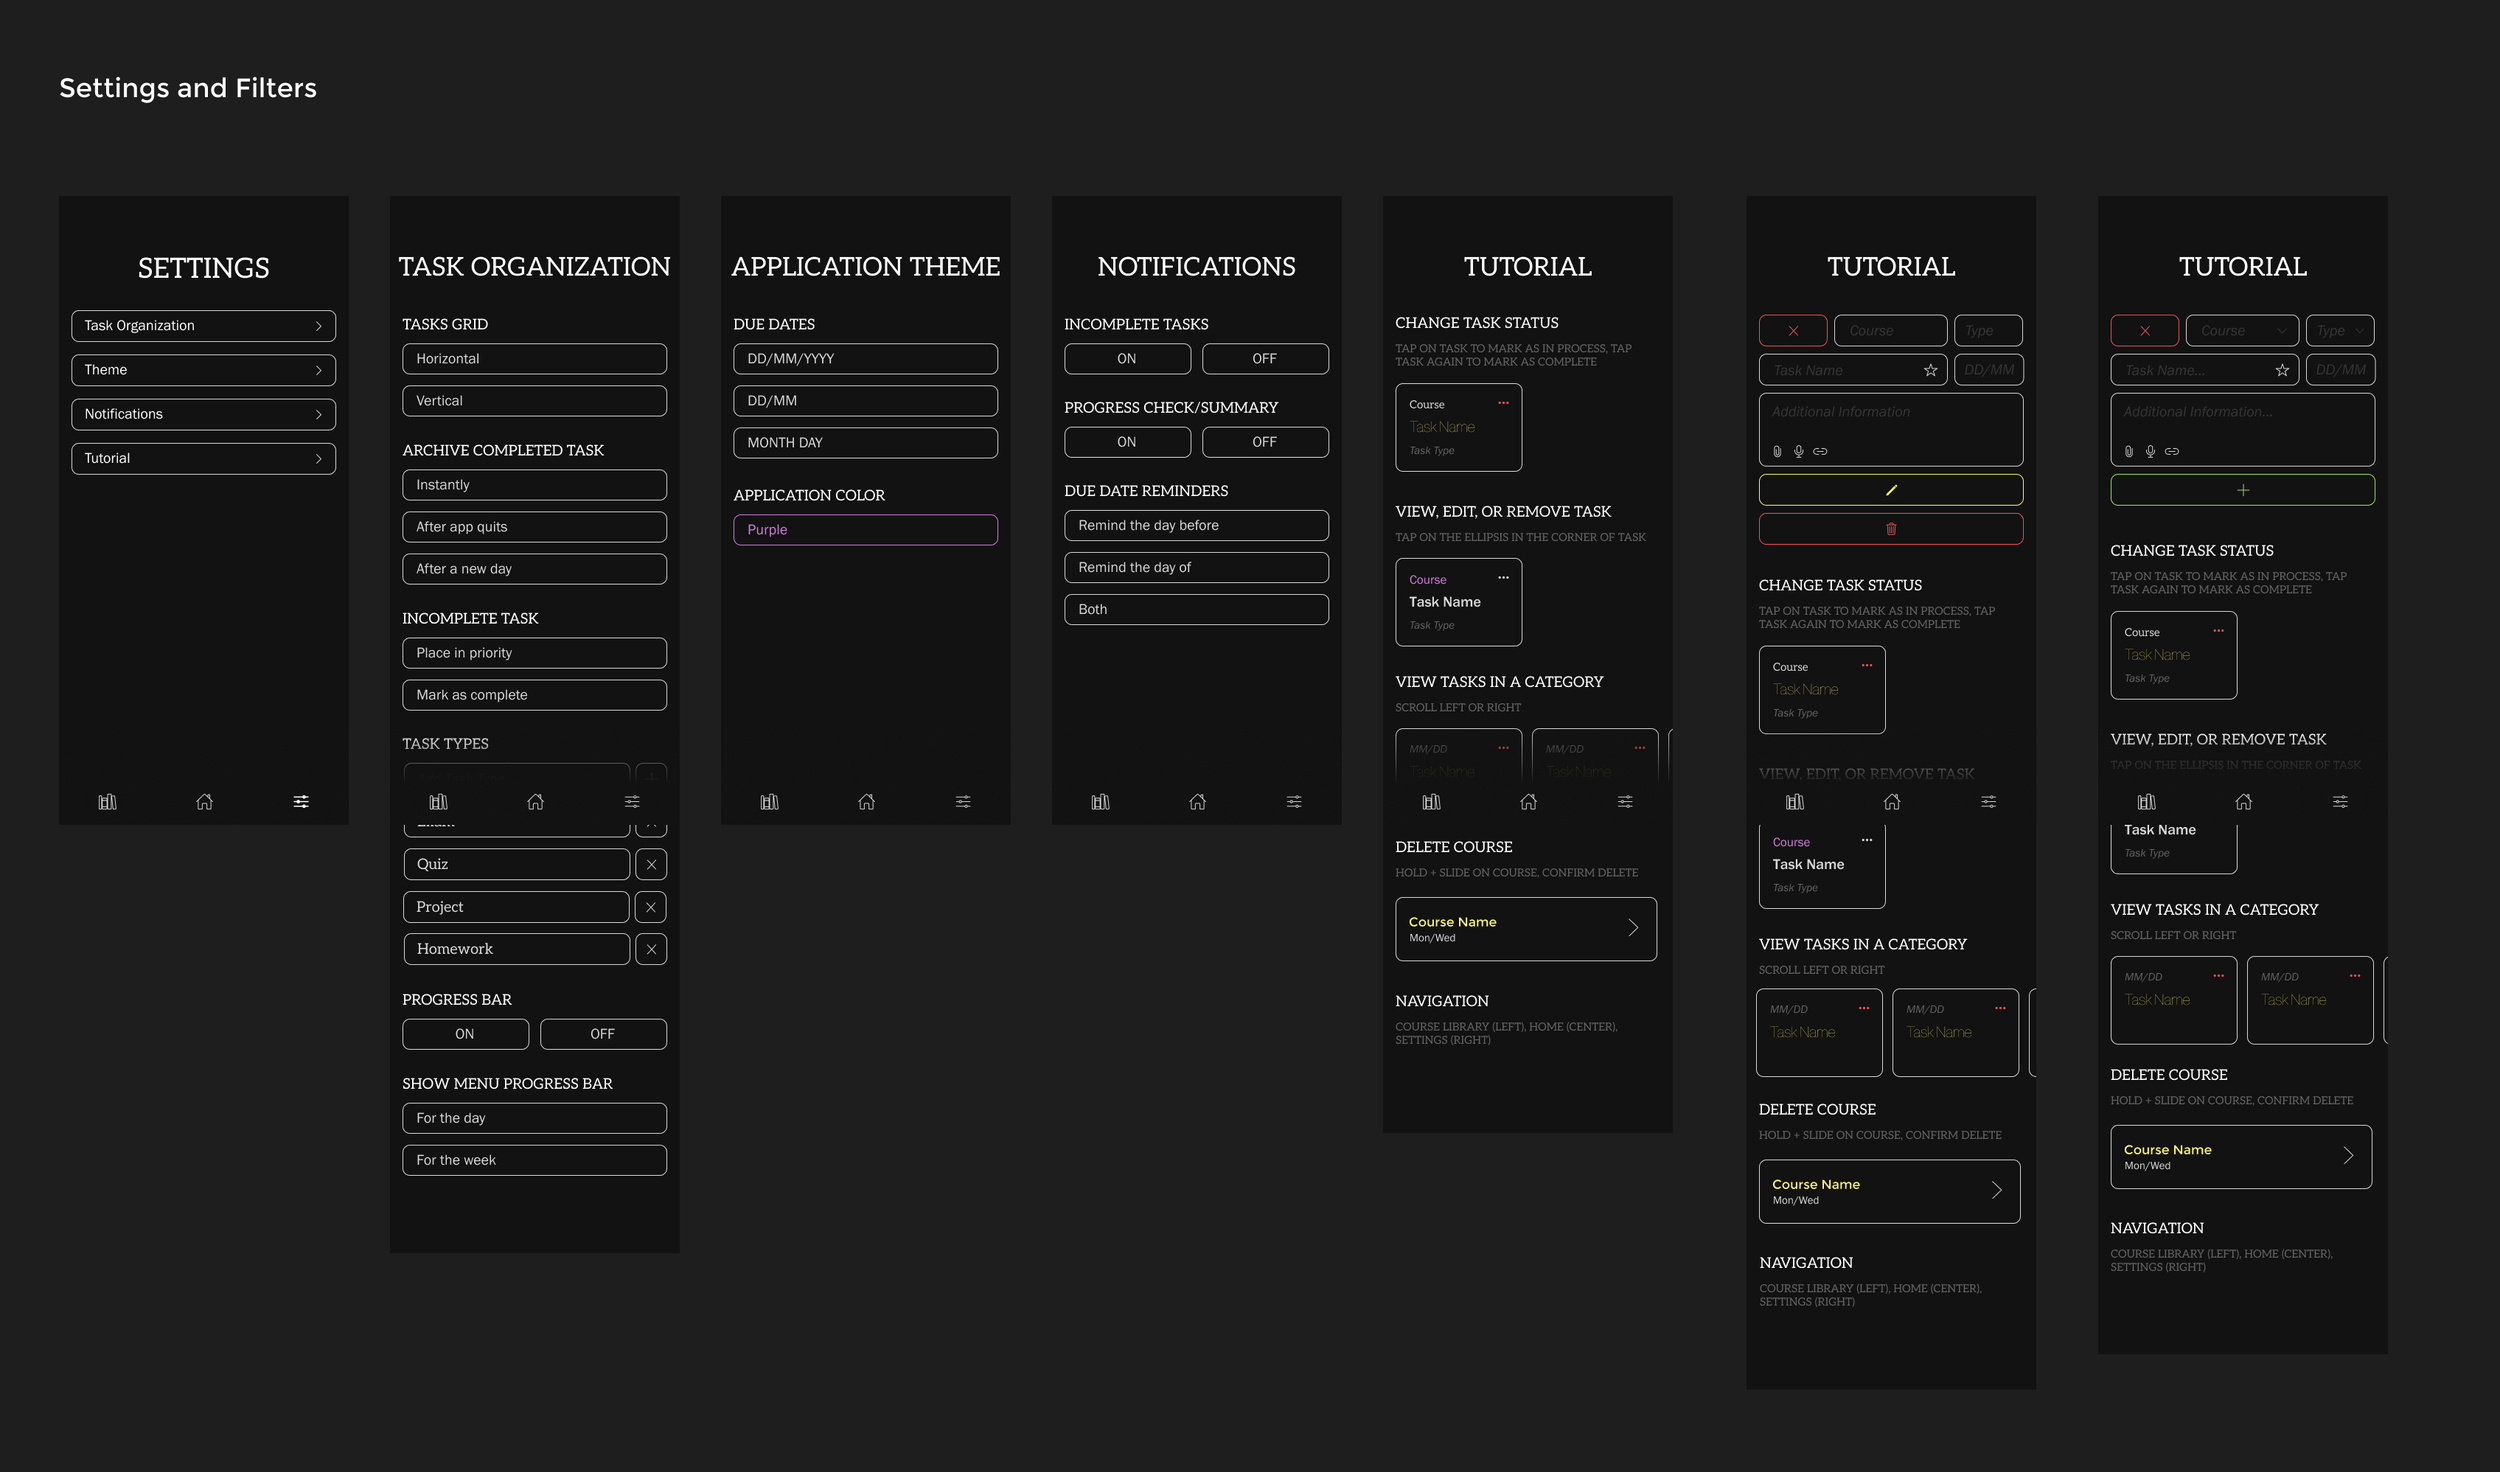
Task: Open Course Name card in Tutorial with pencil button
Action: click(1889, 1191)
